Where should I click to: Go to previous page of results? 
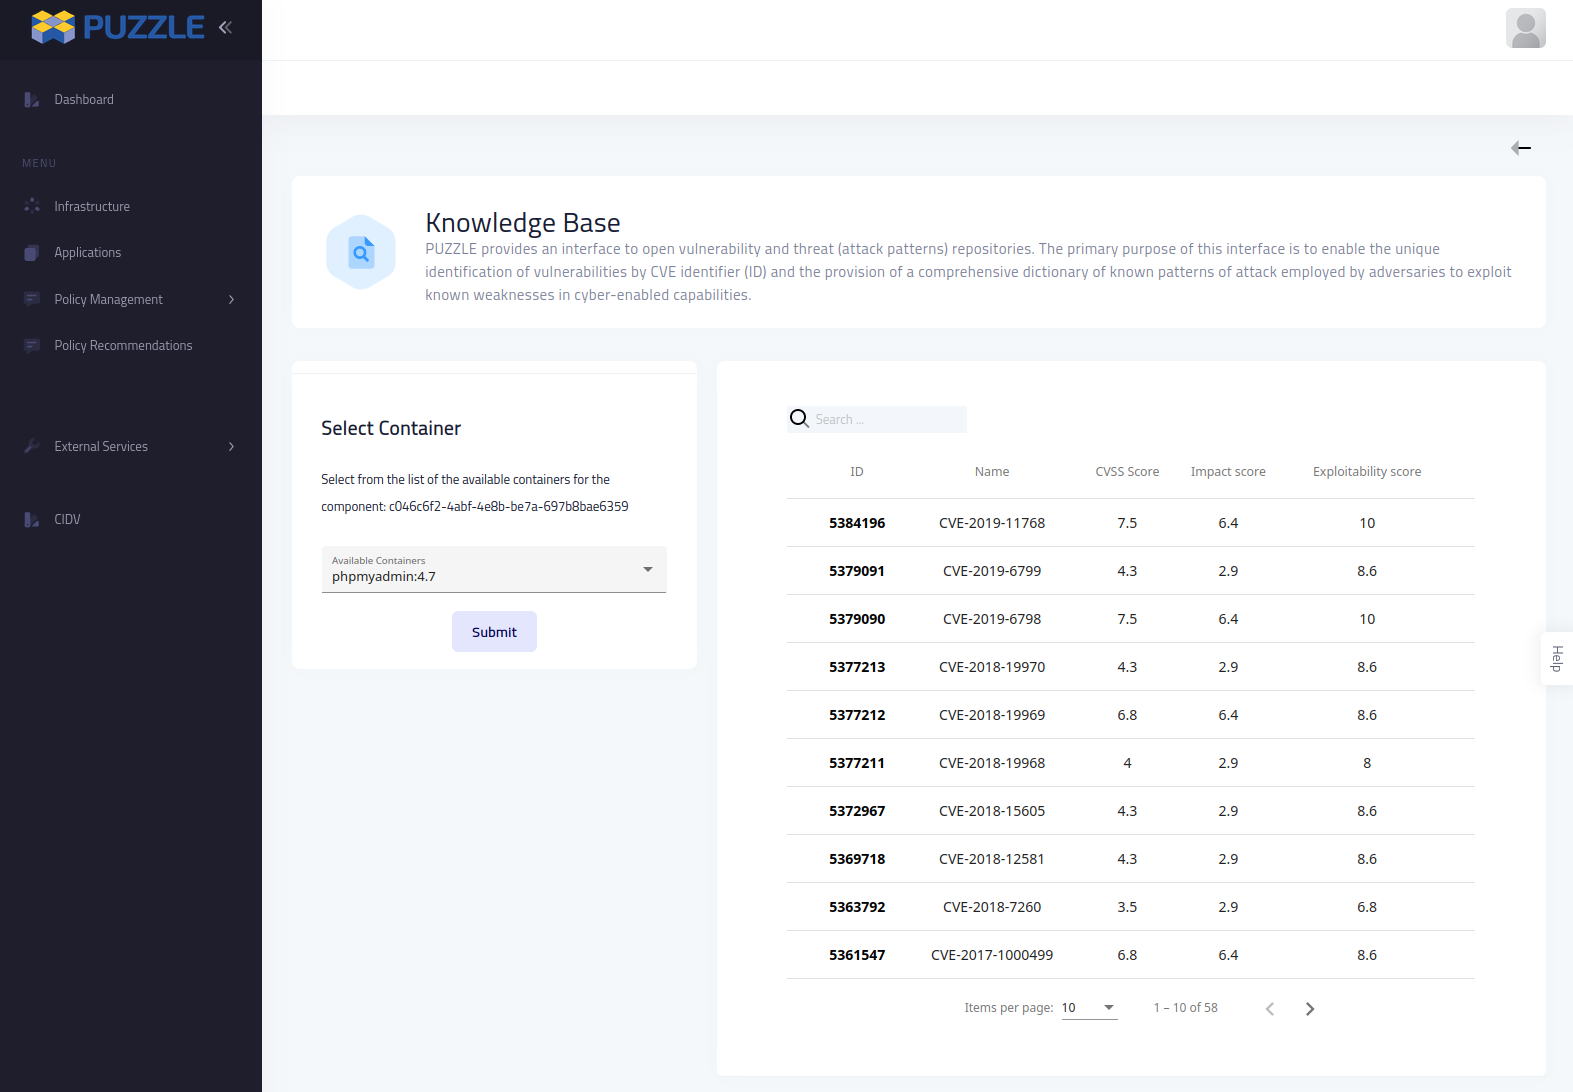point(1270,1008)
